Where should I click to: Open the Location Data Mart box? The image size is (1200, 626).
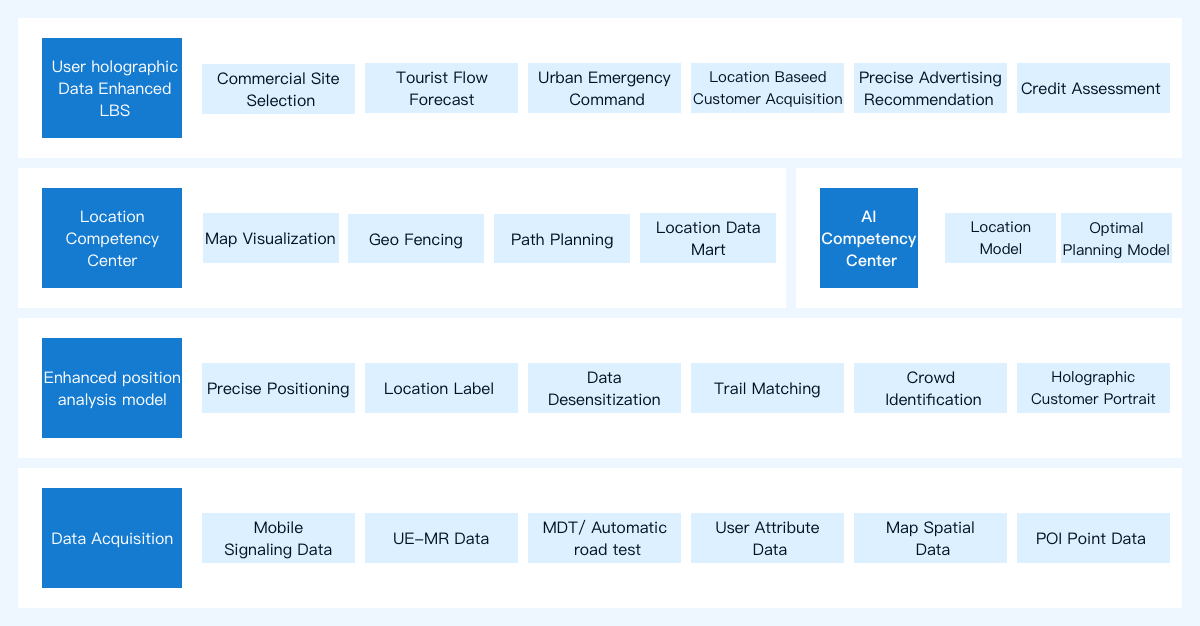[708, 238]
